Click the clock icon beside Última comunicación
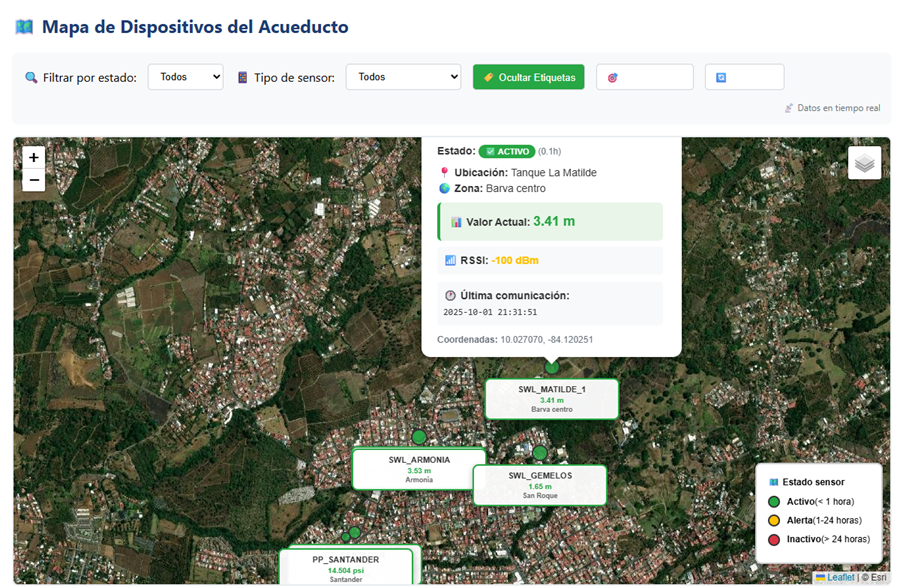The image size is (903, 588). (449, 294)
